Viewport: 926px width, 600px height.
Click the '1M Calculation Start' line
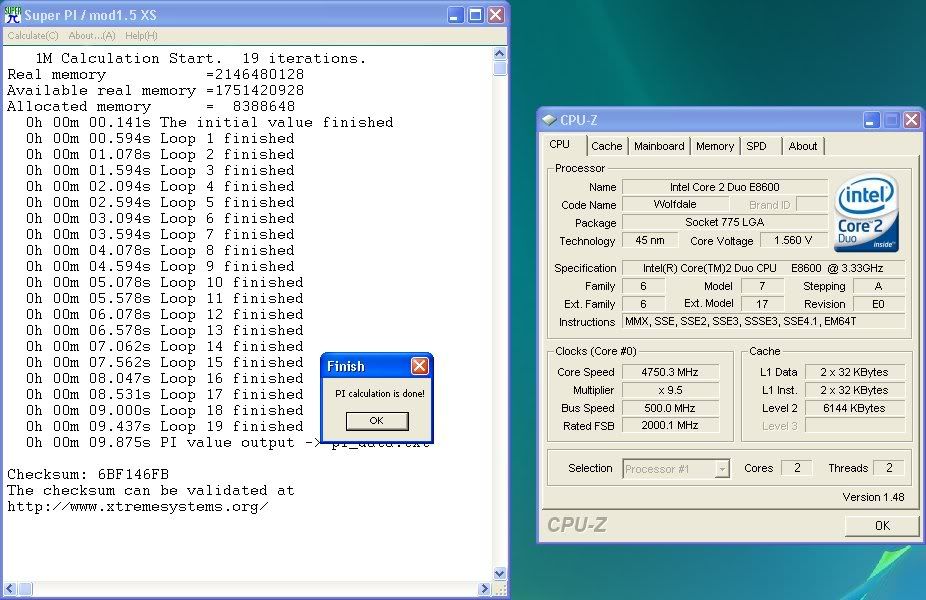pos(201,58)
